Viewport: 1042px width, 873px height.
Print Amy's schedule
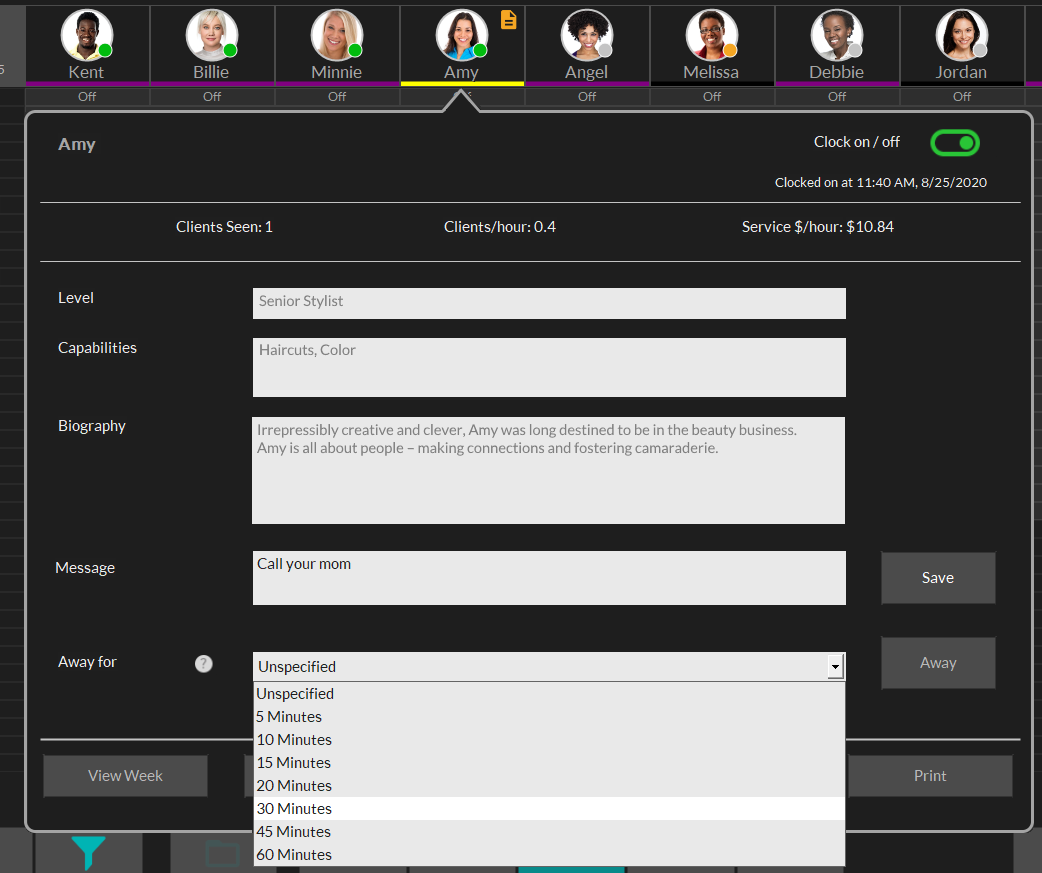[x=930, y=775]
